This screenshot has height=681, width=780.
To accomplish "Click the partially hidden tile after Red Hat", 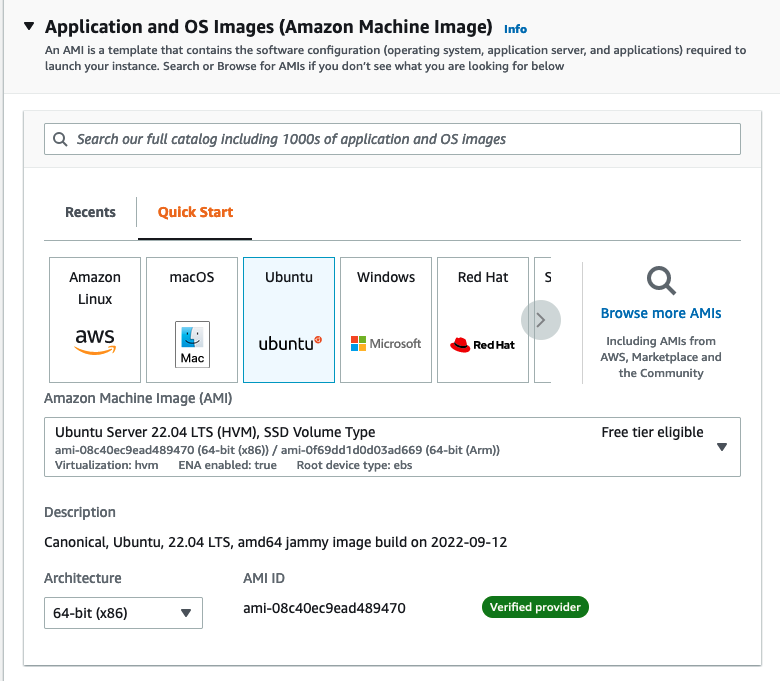I will coord(546,278).
